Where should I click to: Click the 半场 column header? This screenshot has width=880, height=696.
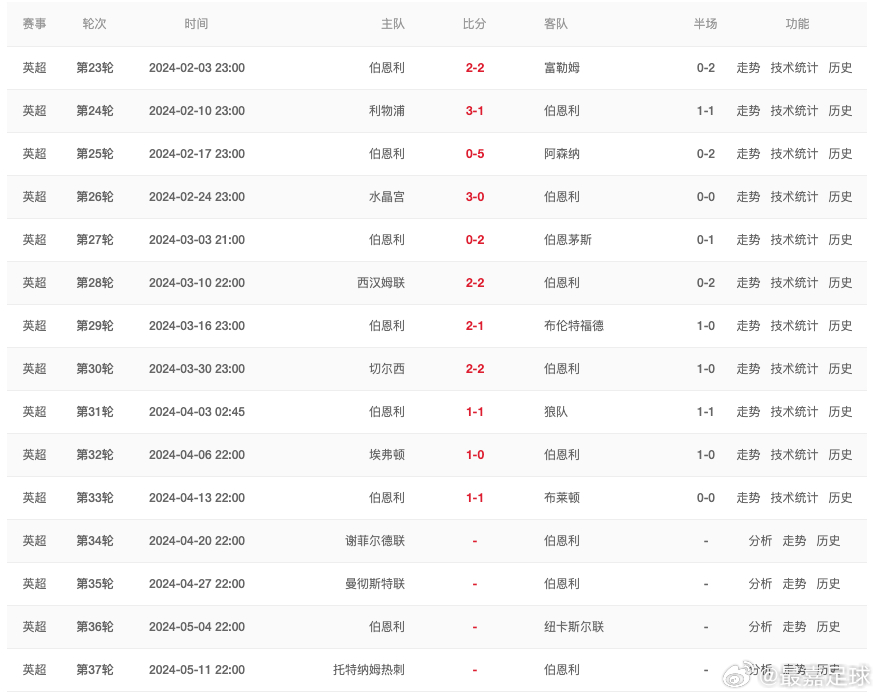[705, 24]
